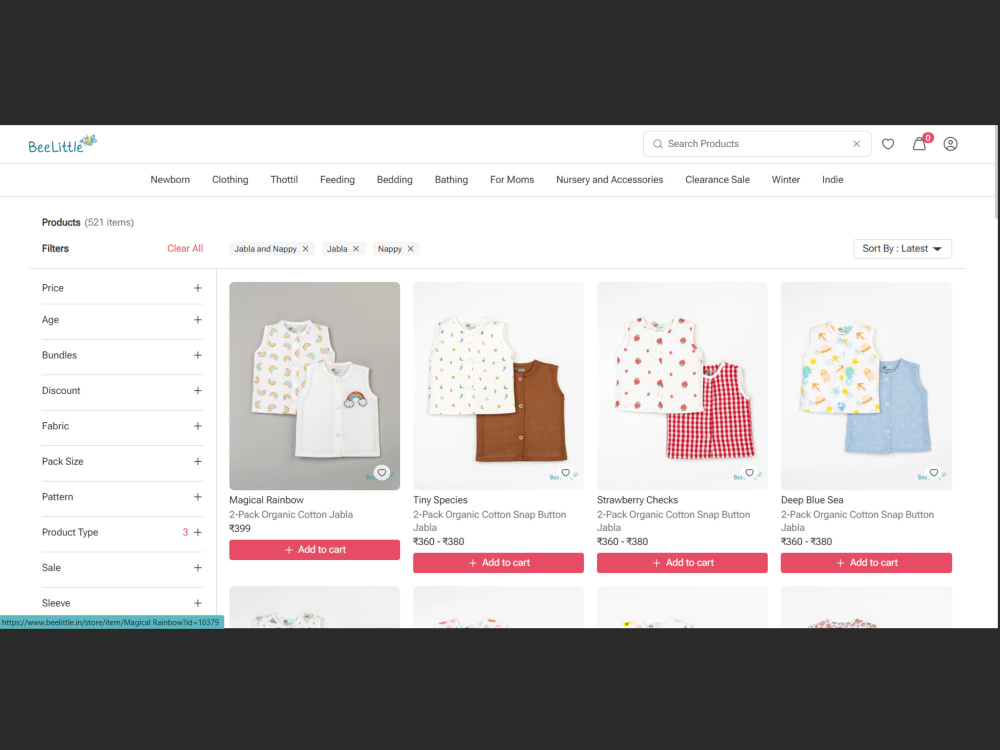Screen dimensions: 1000x750
Task: Expand the Bundles filter
Action: pos(198,355)
